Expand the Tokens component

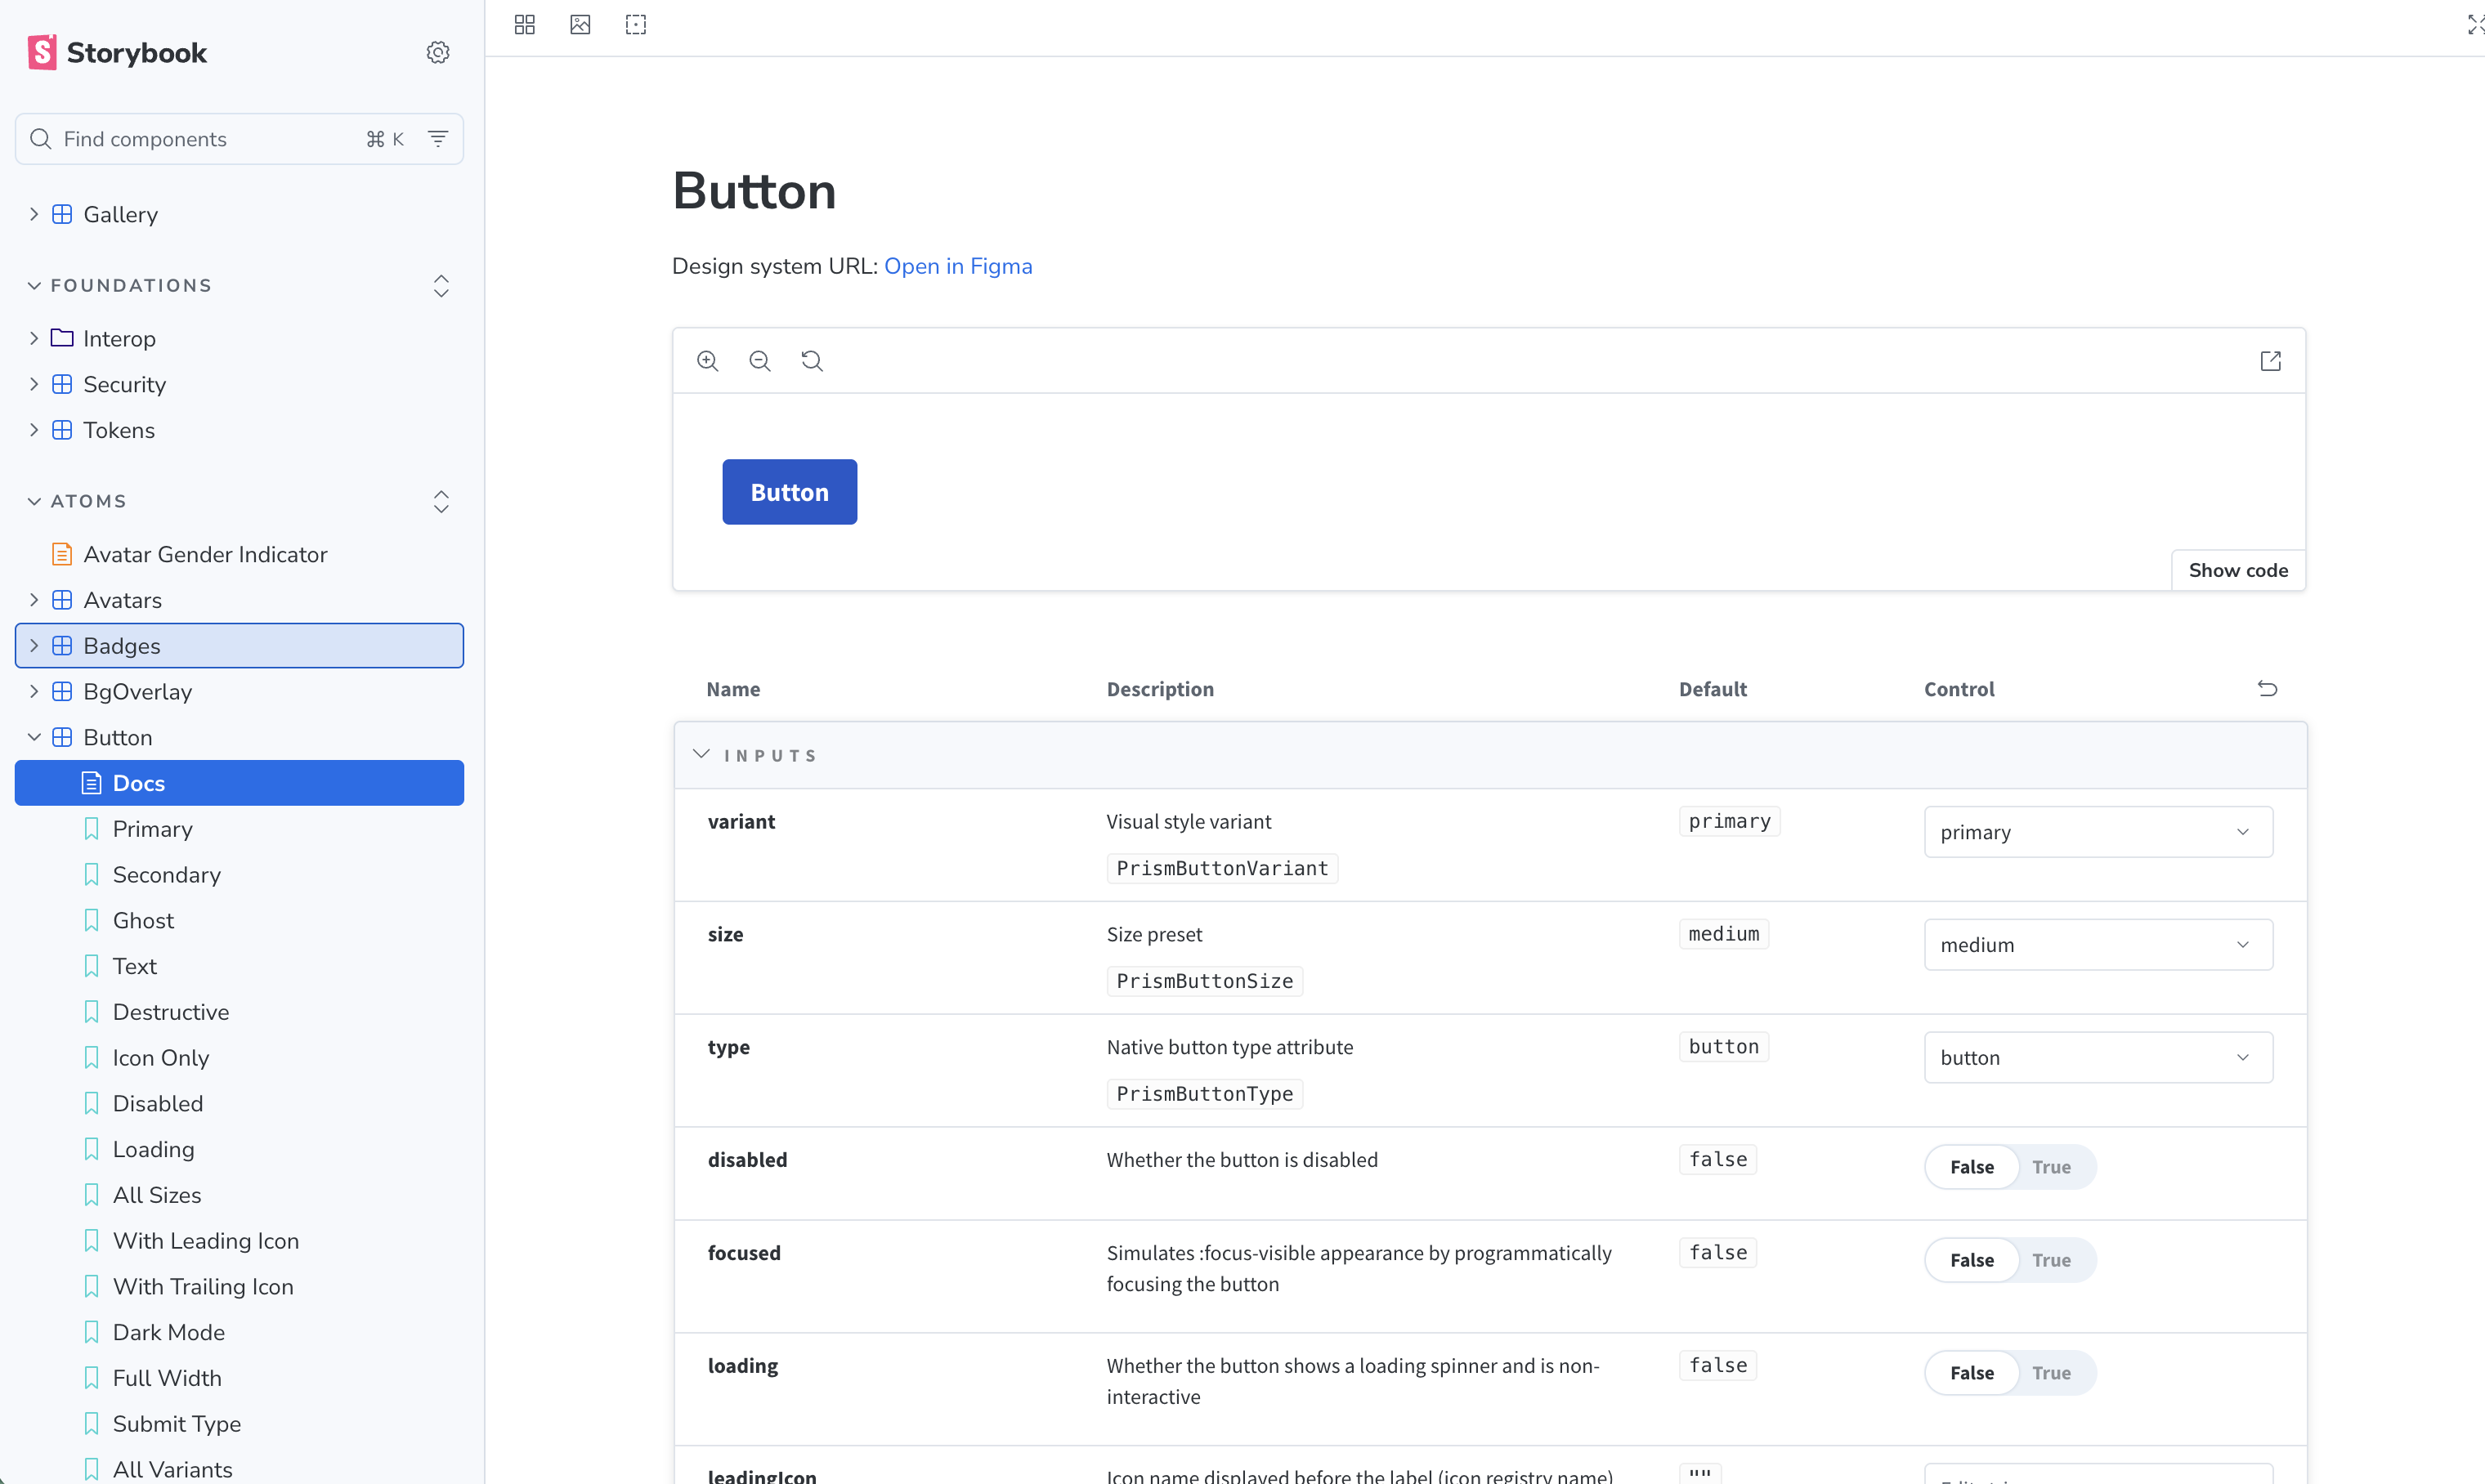(239, 430)
